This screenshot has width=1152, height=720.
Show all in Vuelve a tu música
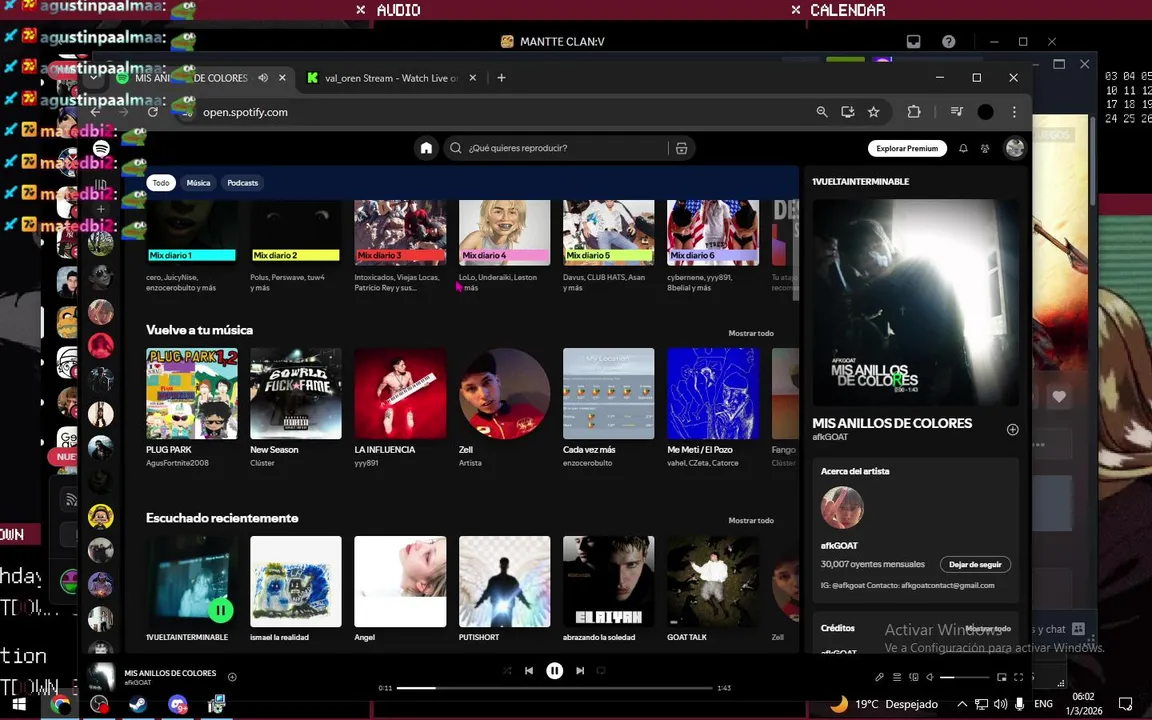point(751,334)
